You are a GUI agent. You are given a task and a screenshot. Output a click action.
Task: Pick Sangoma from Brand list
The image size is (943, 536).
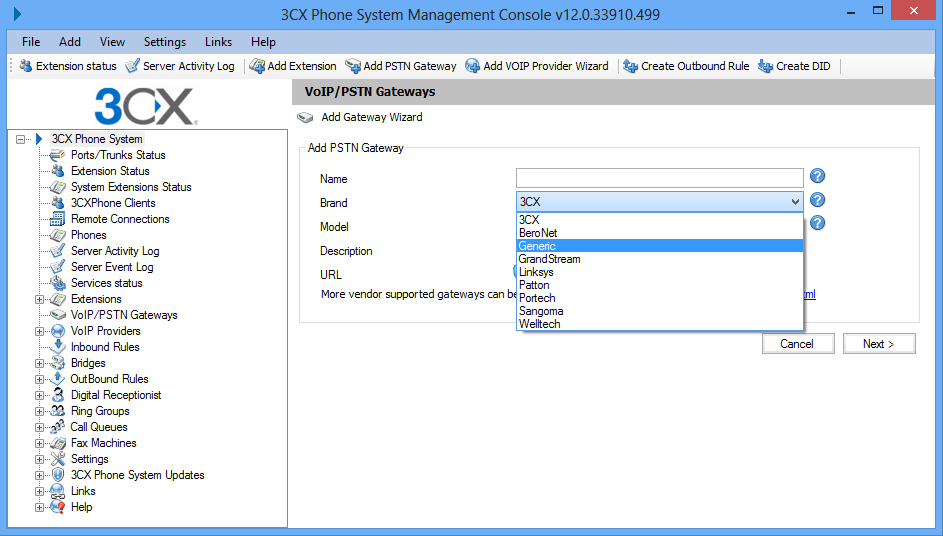coord(660,311)
